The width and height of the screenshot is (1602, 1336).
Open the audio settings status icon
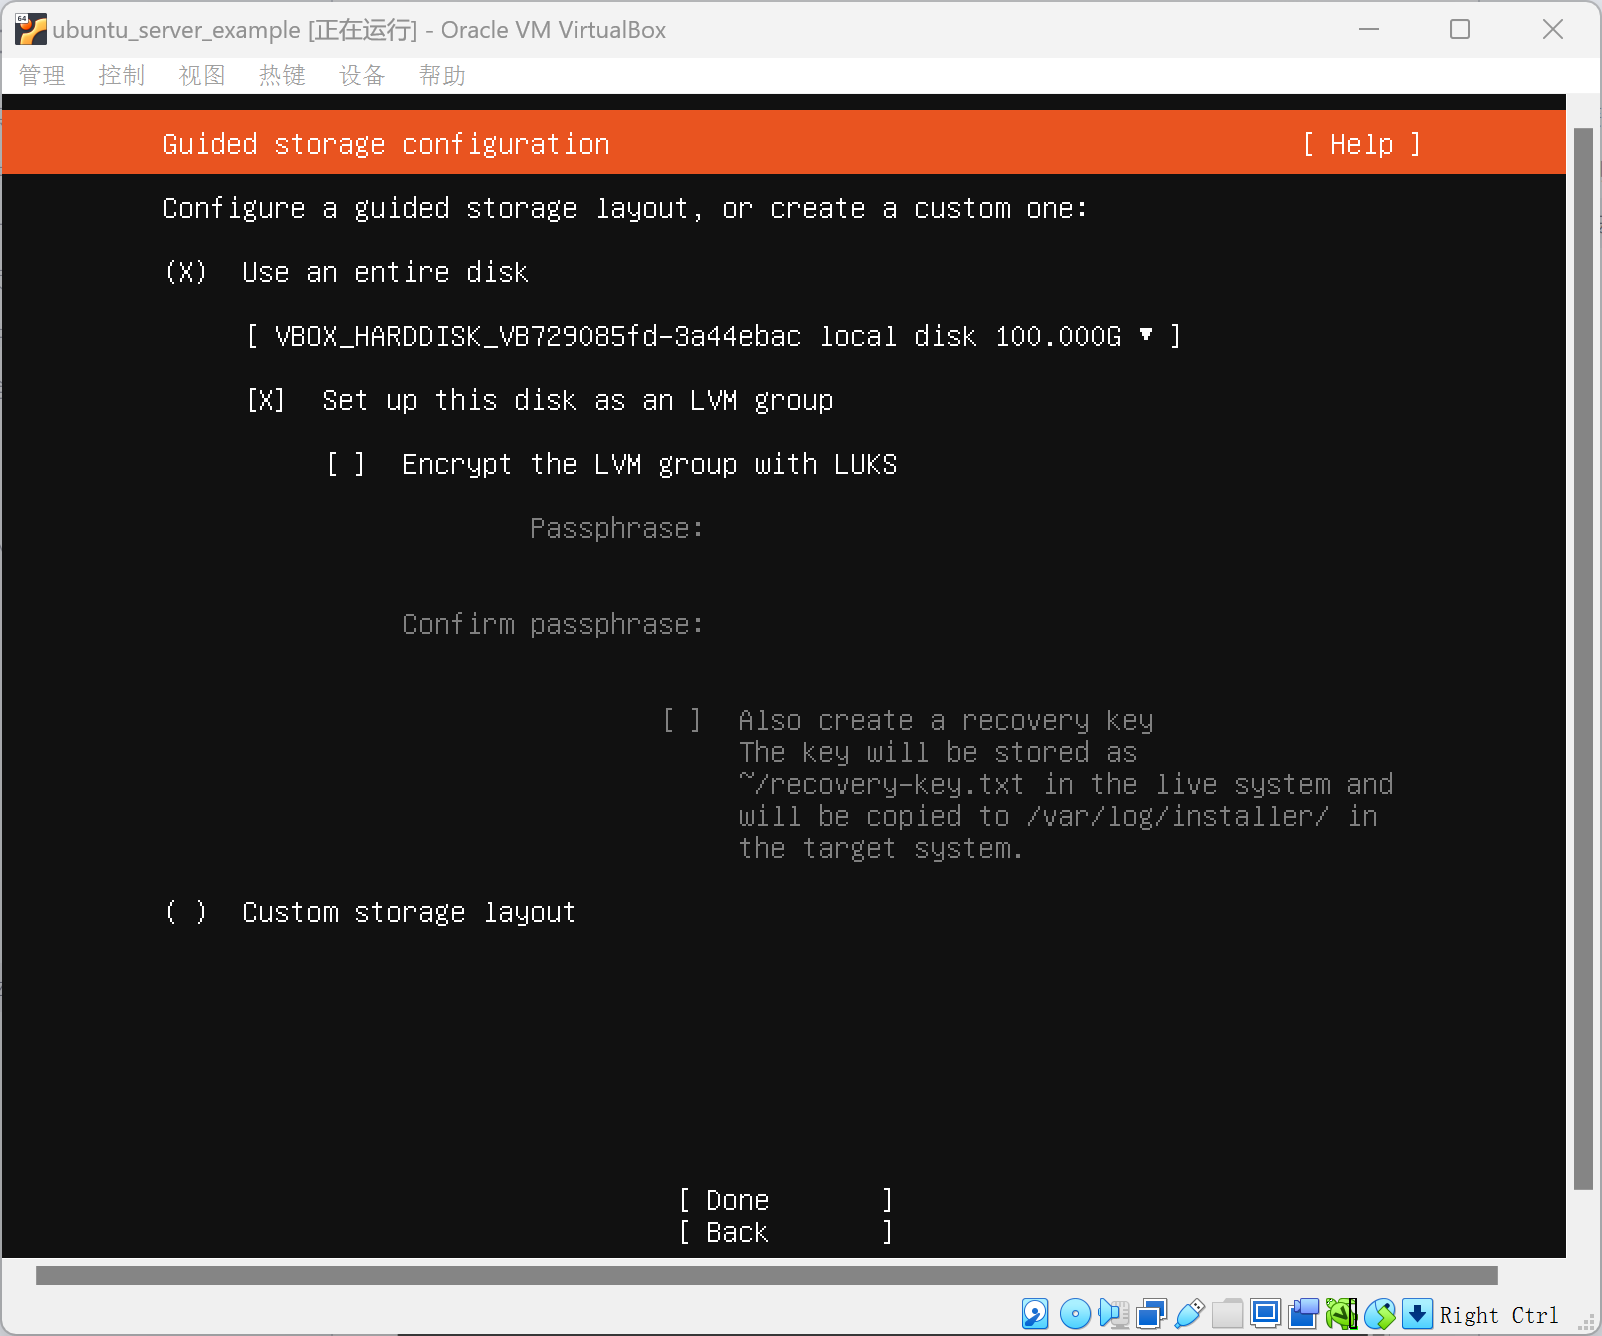click(x=1113, y=1313)
